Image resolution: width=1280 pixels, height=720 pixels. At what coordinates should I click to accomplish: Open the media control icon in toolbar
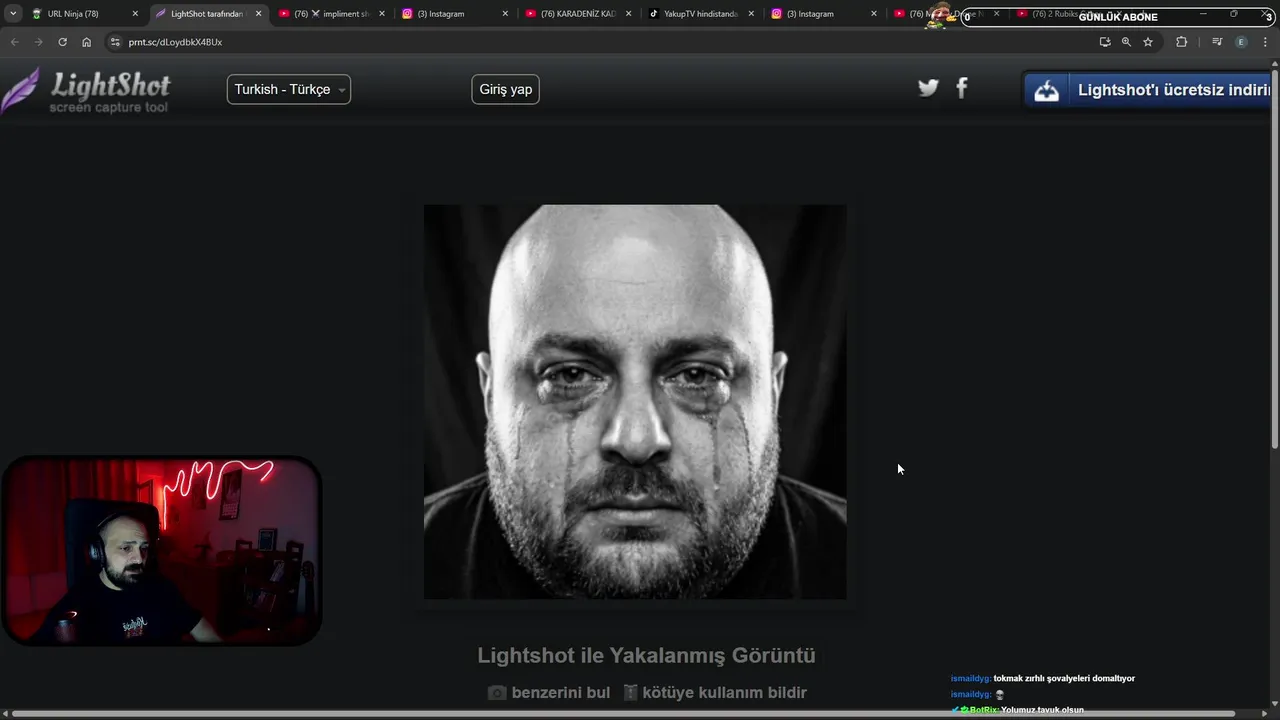click(1216, 42)
